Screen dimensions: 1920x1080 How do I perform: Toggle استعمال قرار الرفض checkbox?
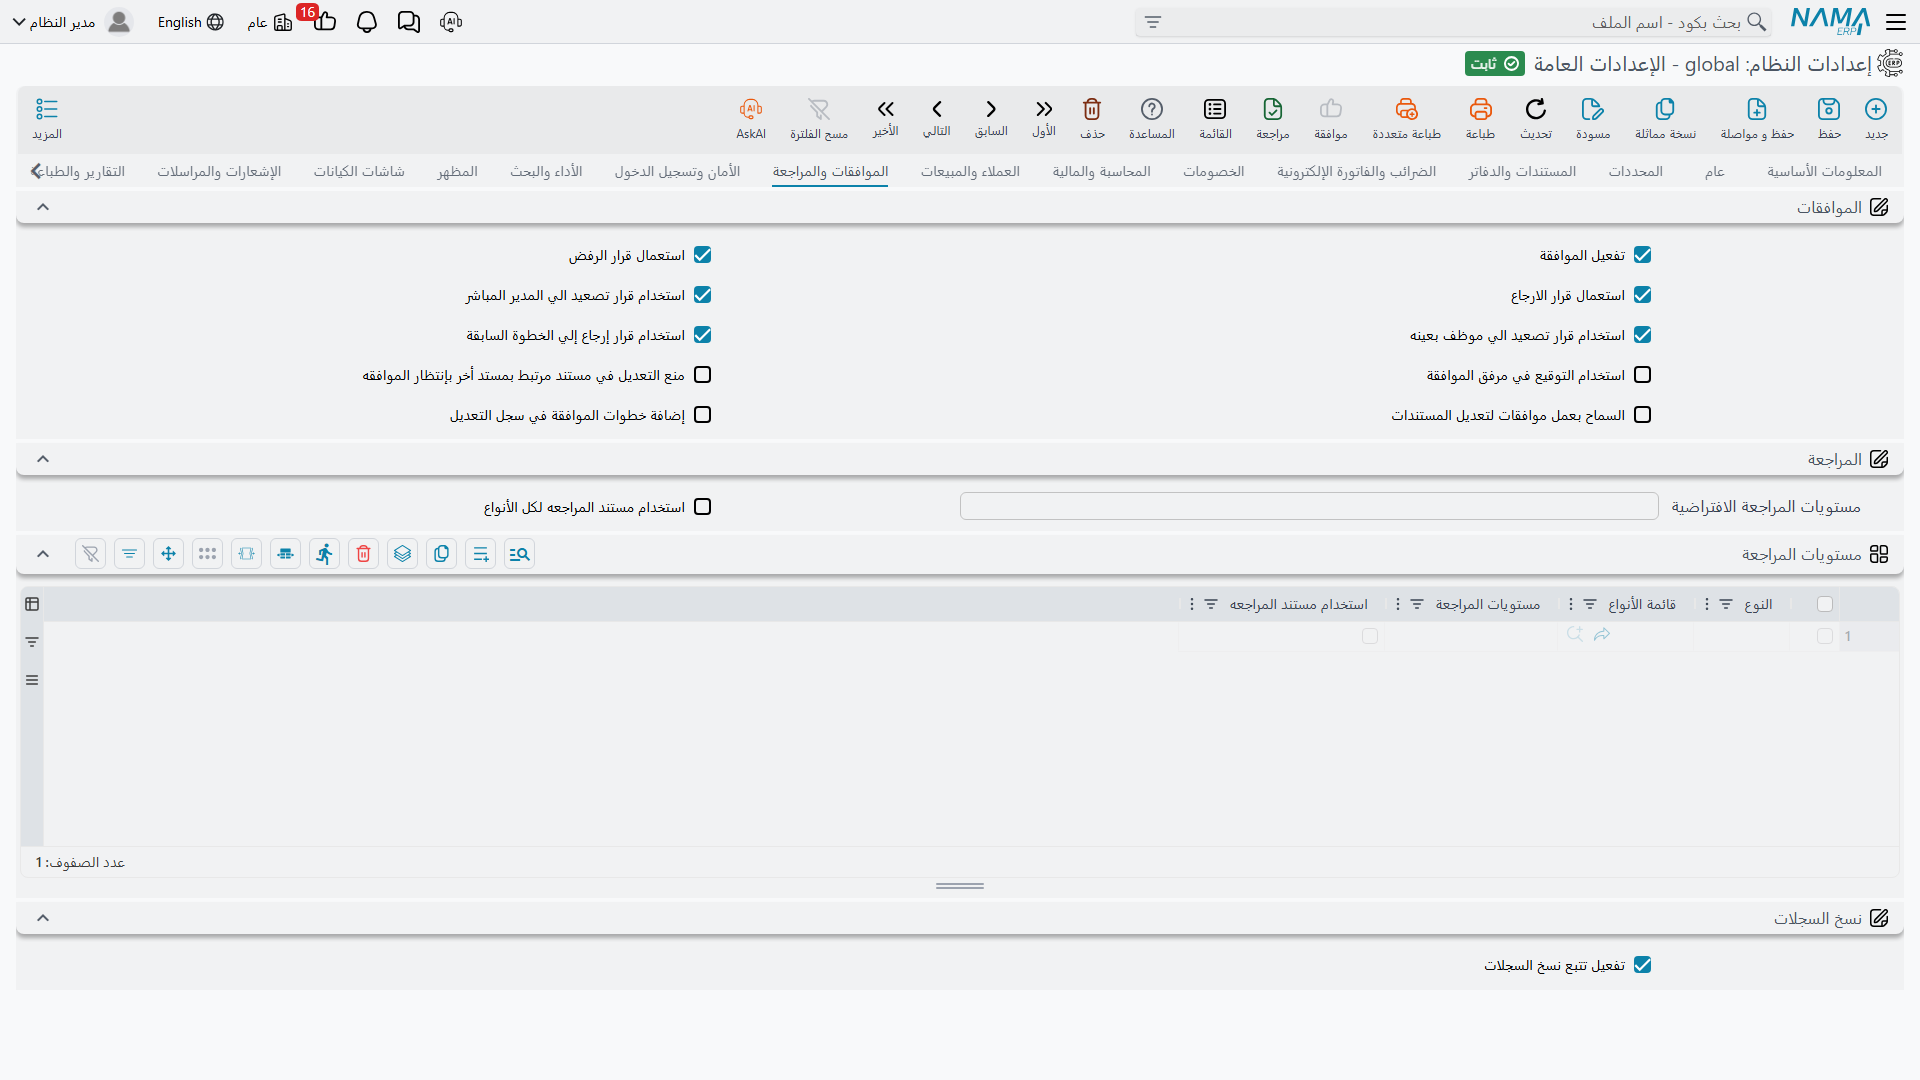[x=703, y=255]
